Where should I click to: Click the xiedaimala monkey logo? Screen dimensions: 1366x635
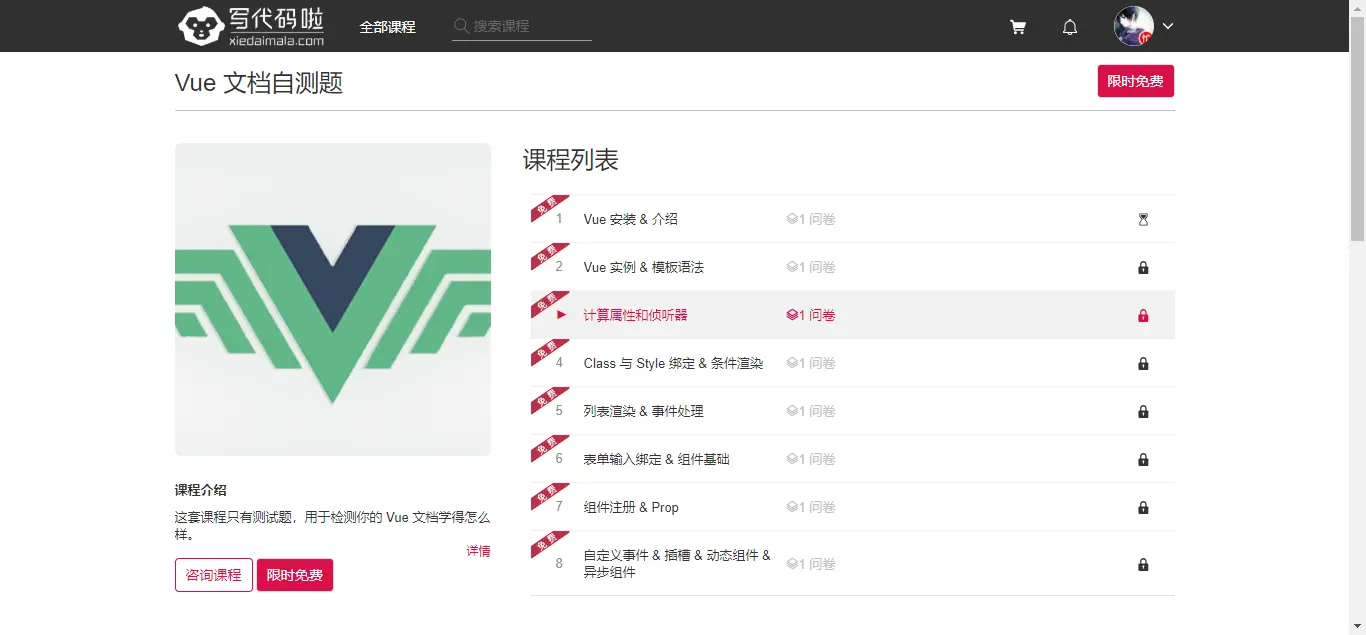(250, 26)
